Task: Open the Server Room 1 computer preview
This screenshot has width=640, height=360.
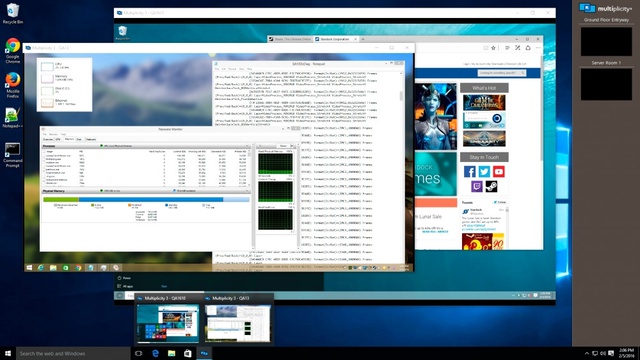Action: pos(606,84)
